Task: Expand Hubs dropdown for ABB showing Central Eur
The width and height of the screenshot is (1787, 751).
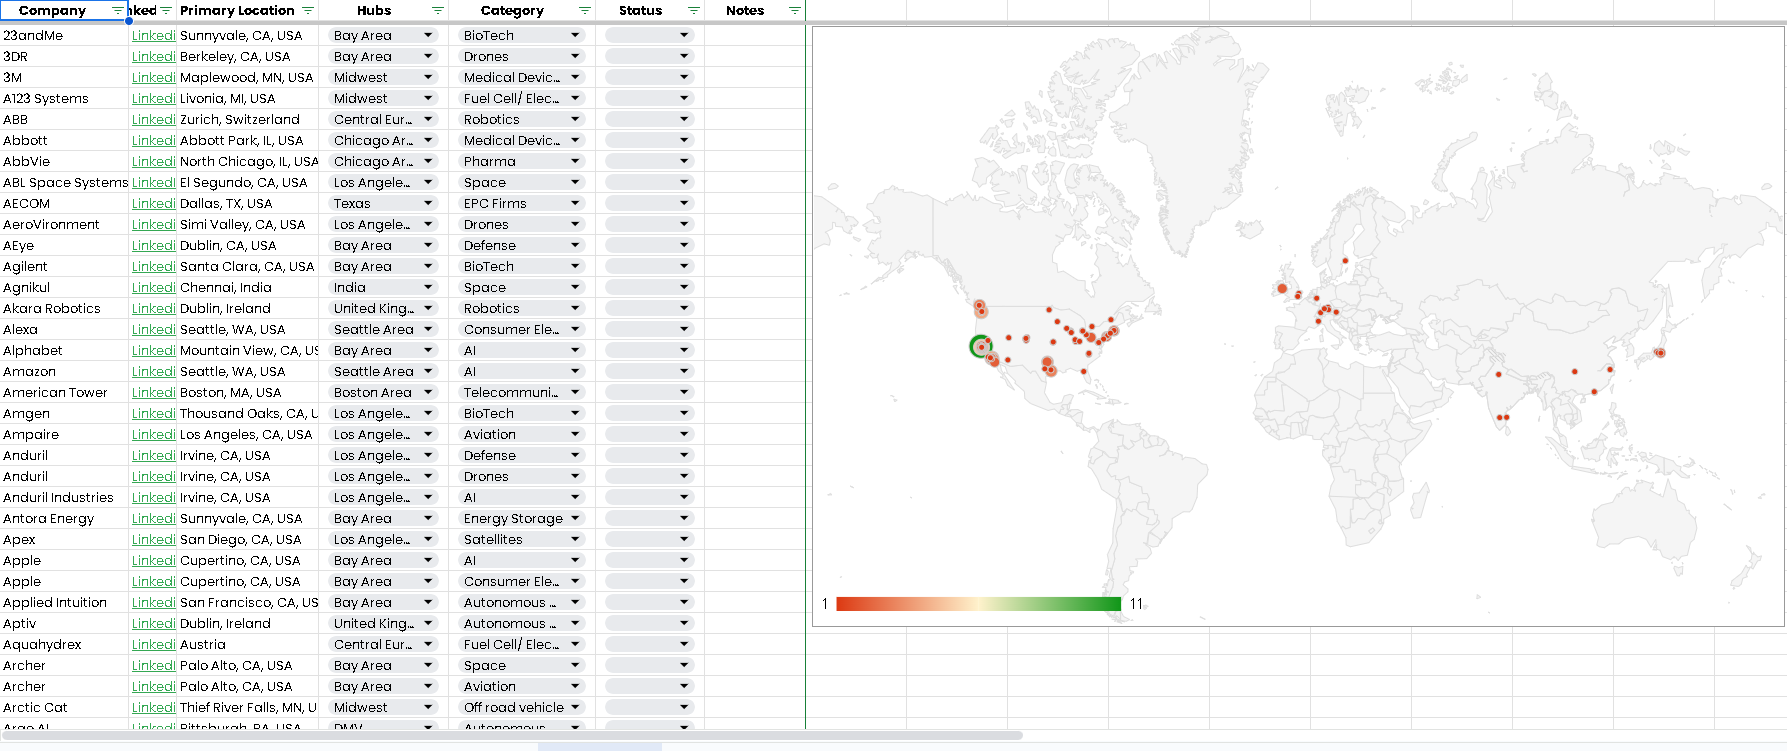Action: (428, 119)
